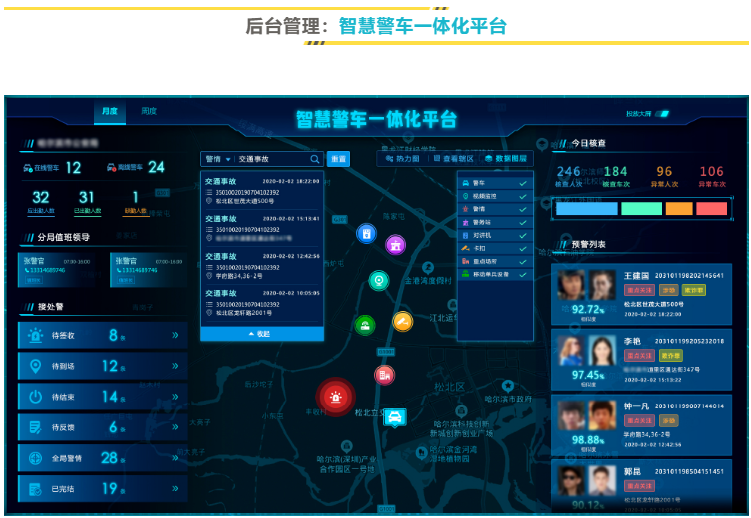The height and width of the screenshot is (518, 751).
Task: Click the blue walkie-talkie map marker
Action: coord(366,234)
